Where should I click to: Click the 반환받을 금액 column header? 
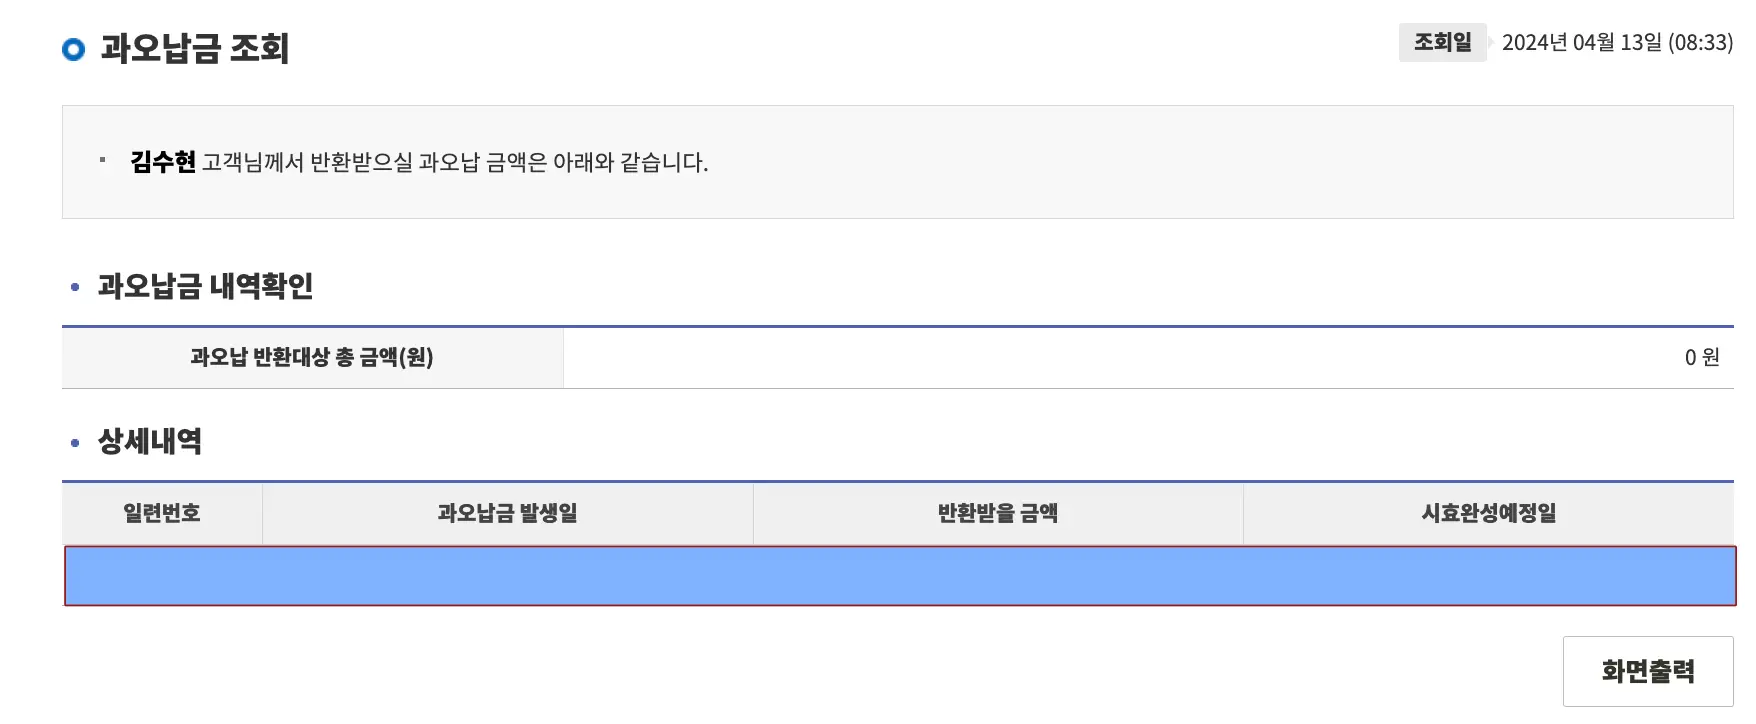pyautogui.click(x=998, y=513)
